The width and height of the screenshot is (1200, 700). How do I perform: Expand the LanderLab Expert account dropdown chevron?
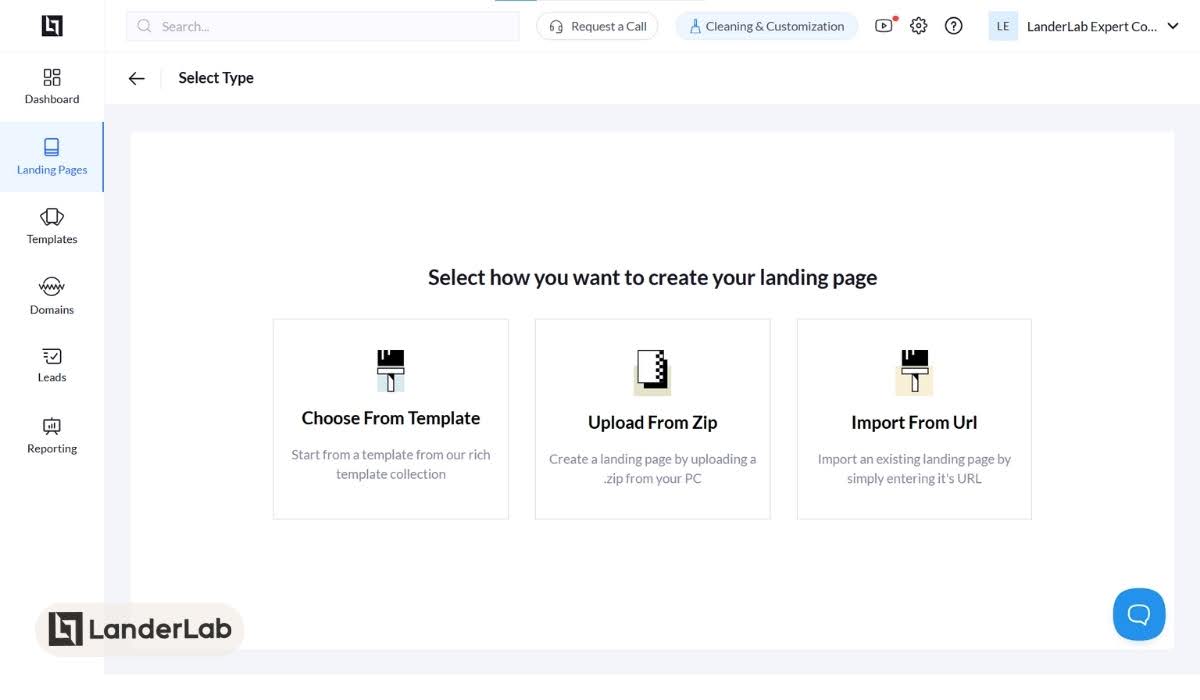1174,26
